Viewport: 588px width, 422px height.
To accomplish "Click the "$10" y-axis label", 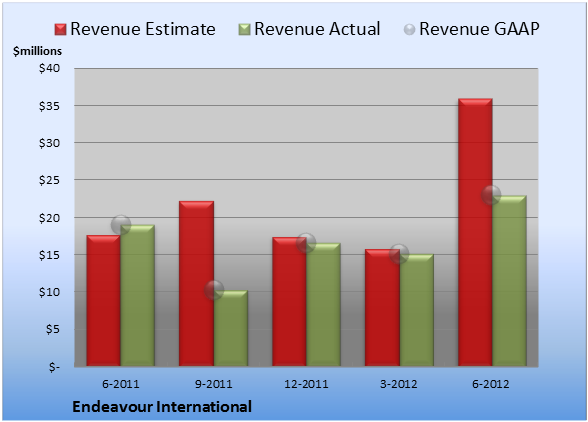I will coord(49,292).
